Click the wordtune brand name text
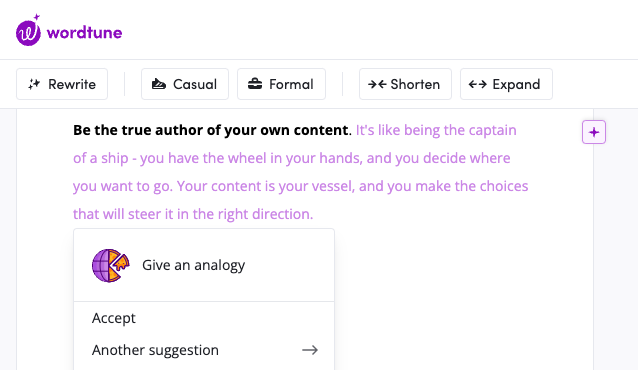This screenshot has width=638, height=370. pyautogui.click(x=84, y=33)
